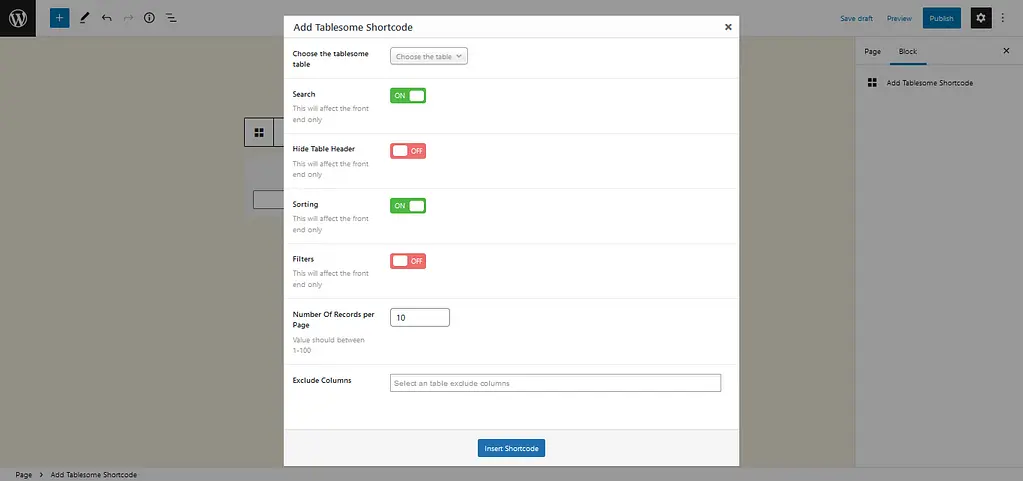The height and width of the screenshot is (481, 1023).
Task: Click the Filters label
Action: point(303,259)
